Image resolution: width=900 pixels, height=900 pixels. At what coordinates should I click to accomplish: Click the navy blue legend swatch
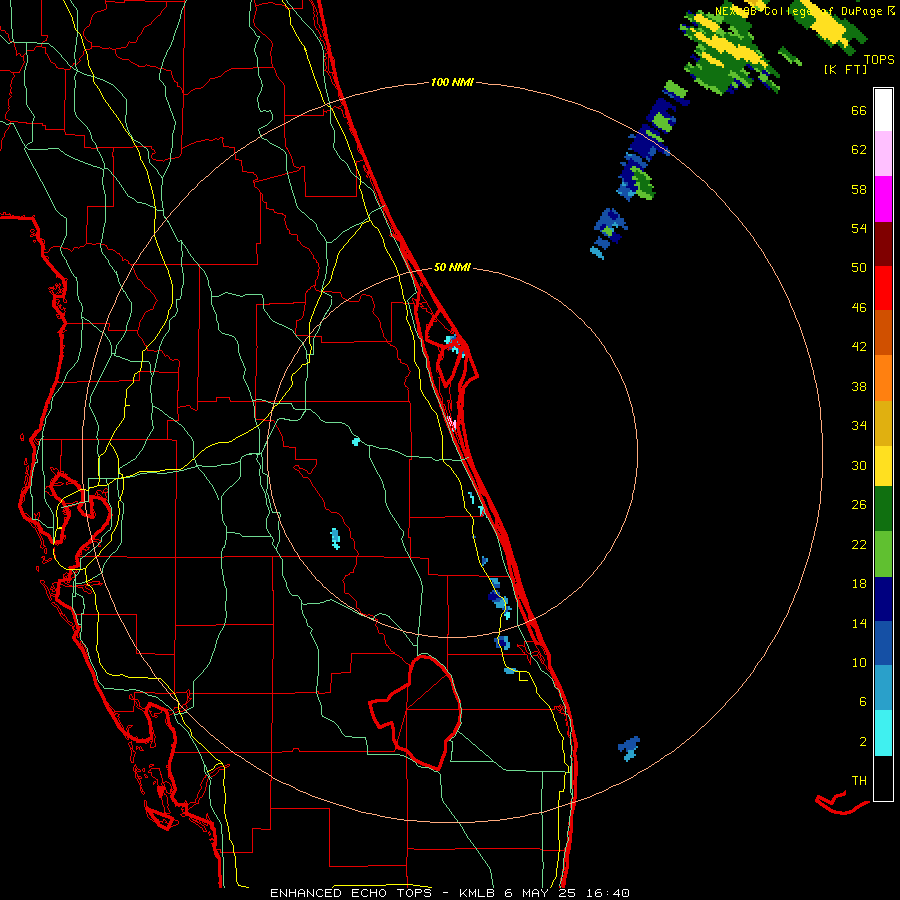[883, 599]
